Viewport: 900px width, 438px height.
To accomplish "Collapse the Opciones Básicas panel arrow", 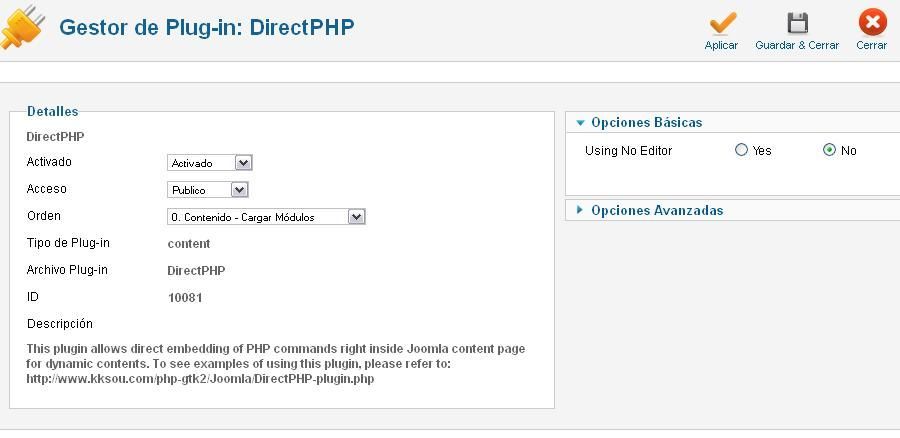I will [x=580, y=122].
